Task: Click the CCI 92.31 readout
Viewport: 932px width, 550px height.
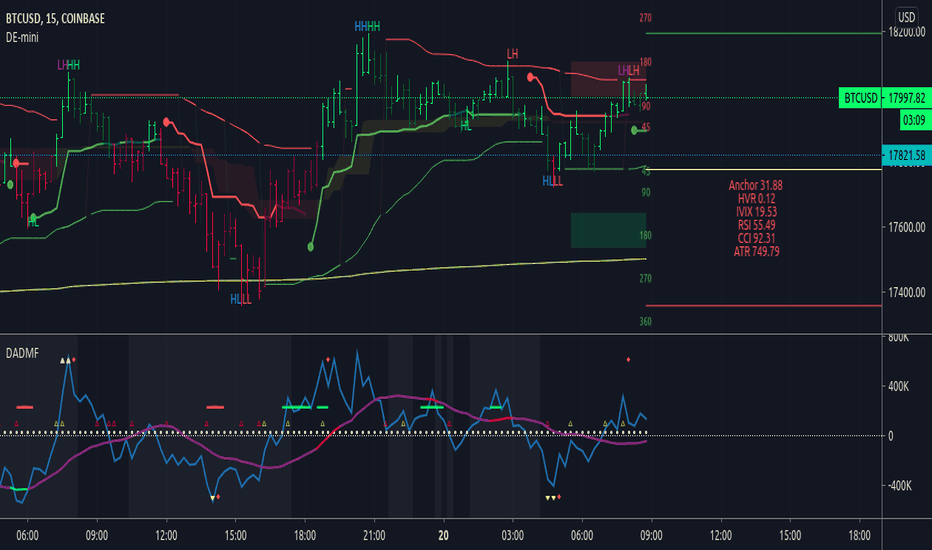Action: click(756, 238)
